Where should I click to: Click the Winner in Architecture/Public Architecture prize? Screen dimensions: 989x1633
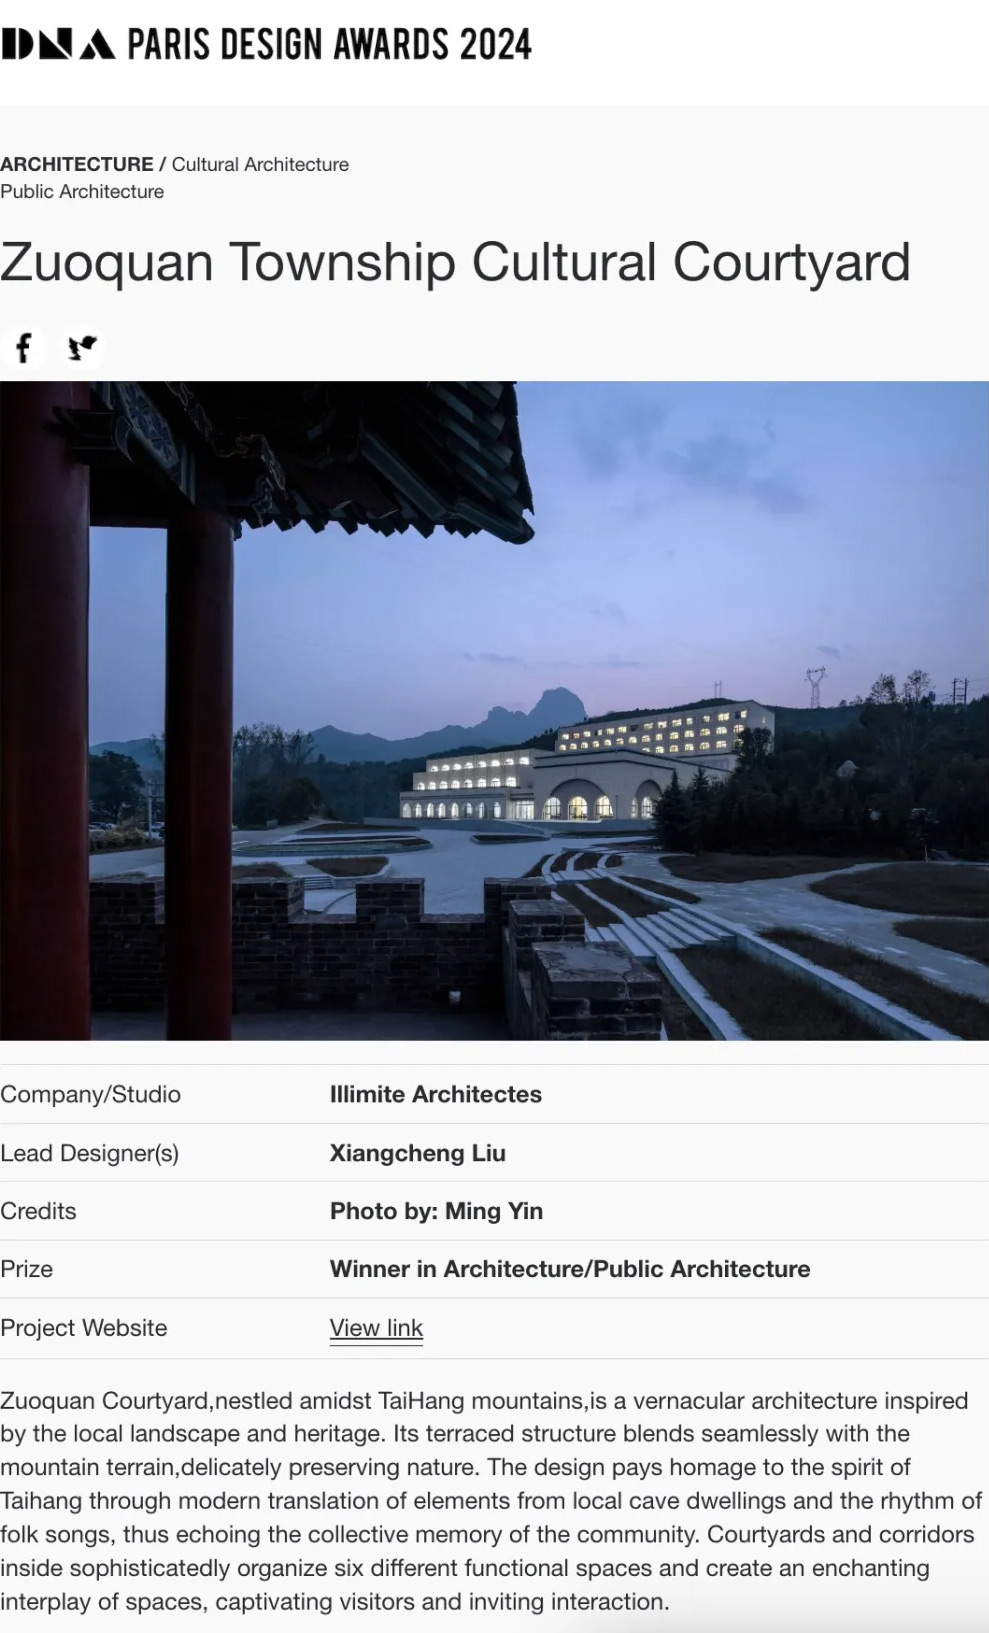(570, 1269)
